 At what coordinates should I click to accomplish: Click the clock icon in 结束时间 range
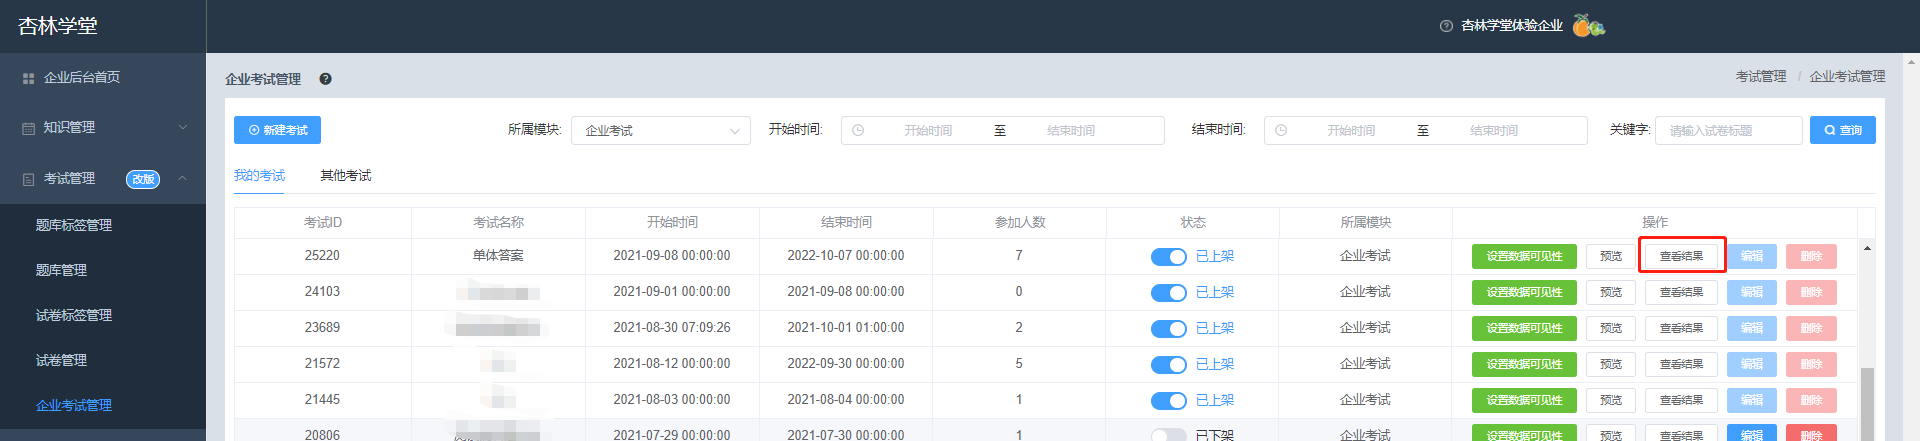pyautogui.click(x=1281, y=130)
